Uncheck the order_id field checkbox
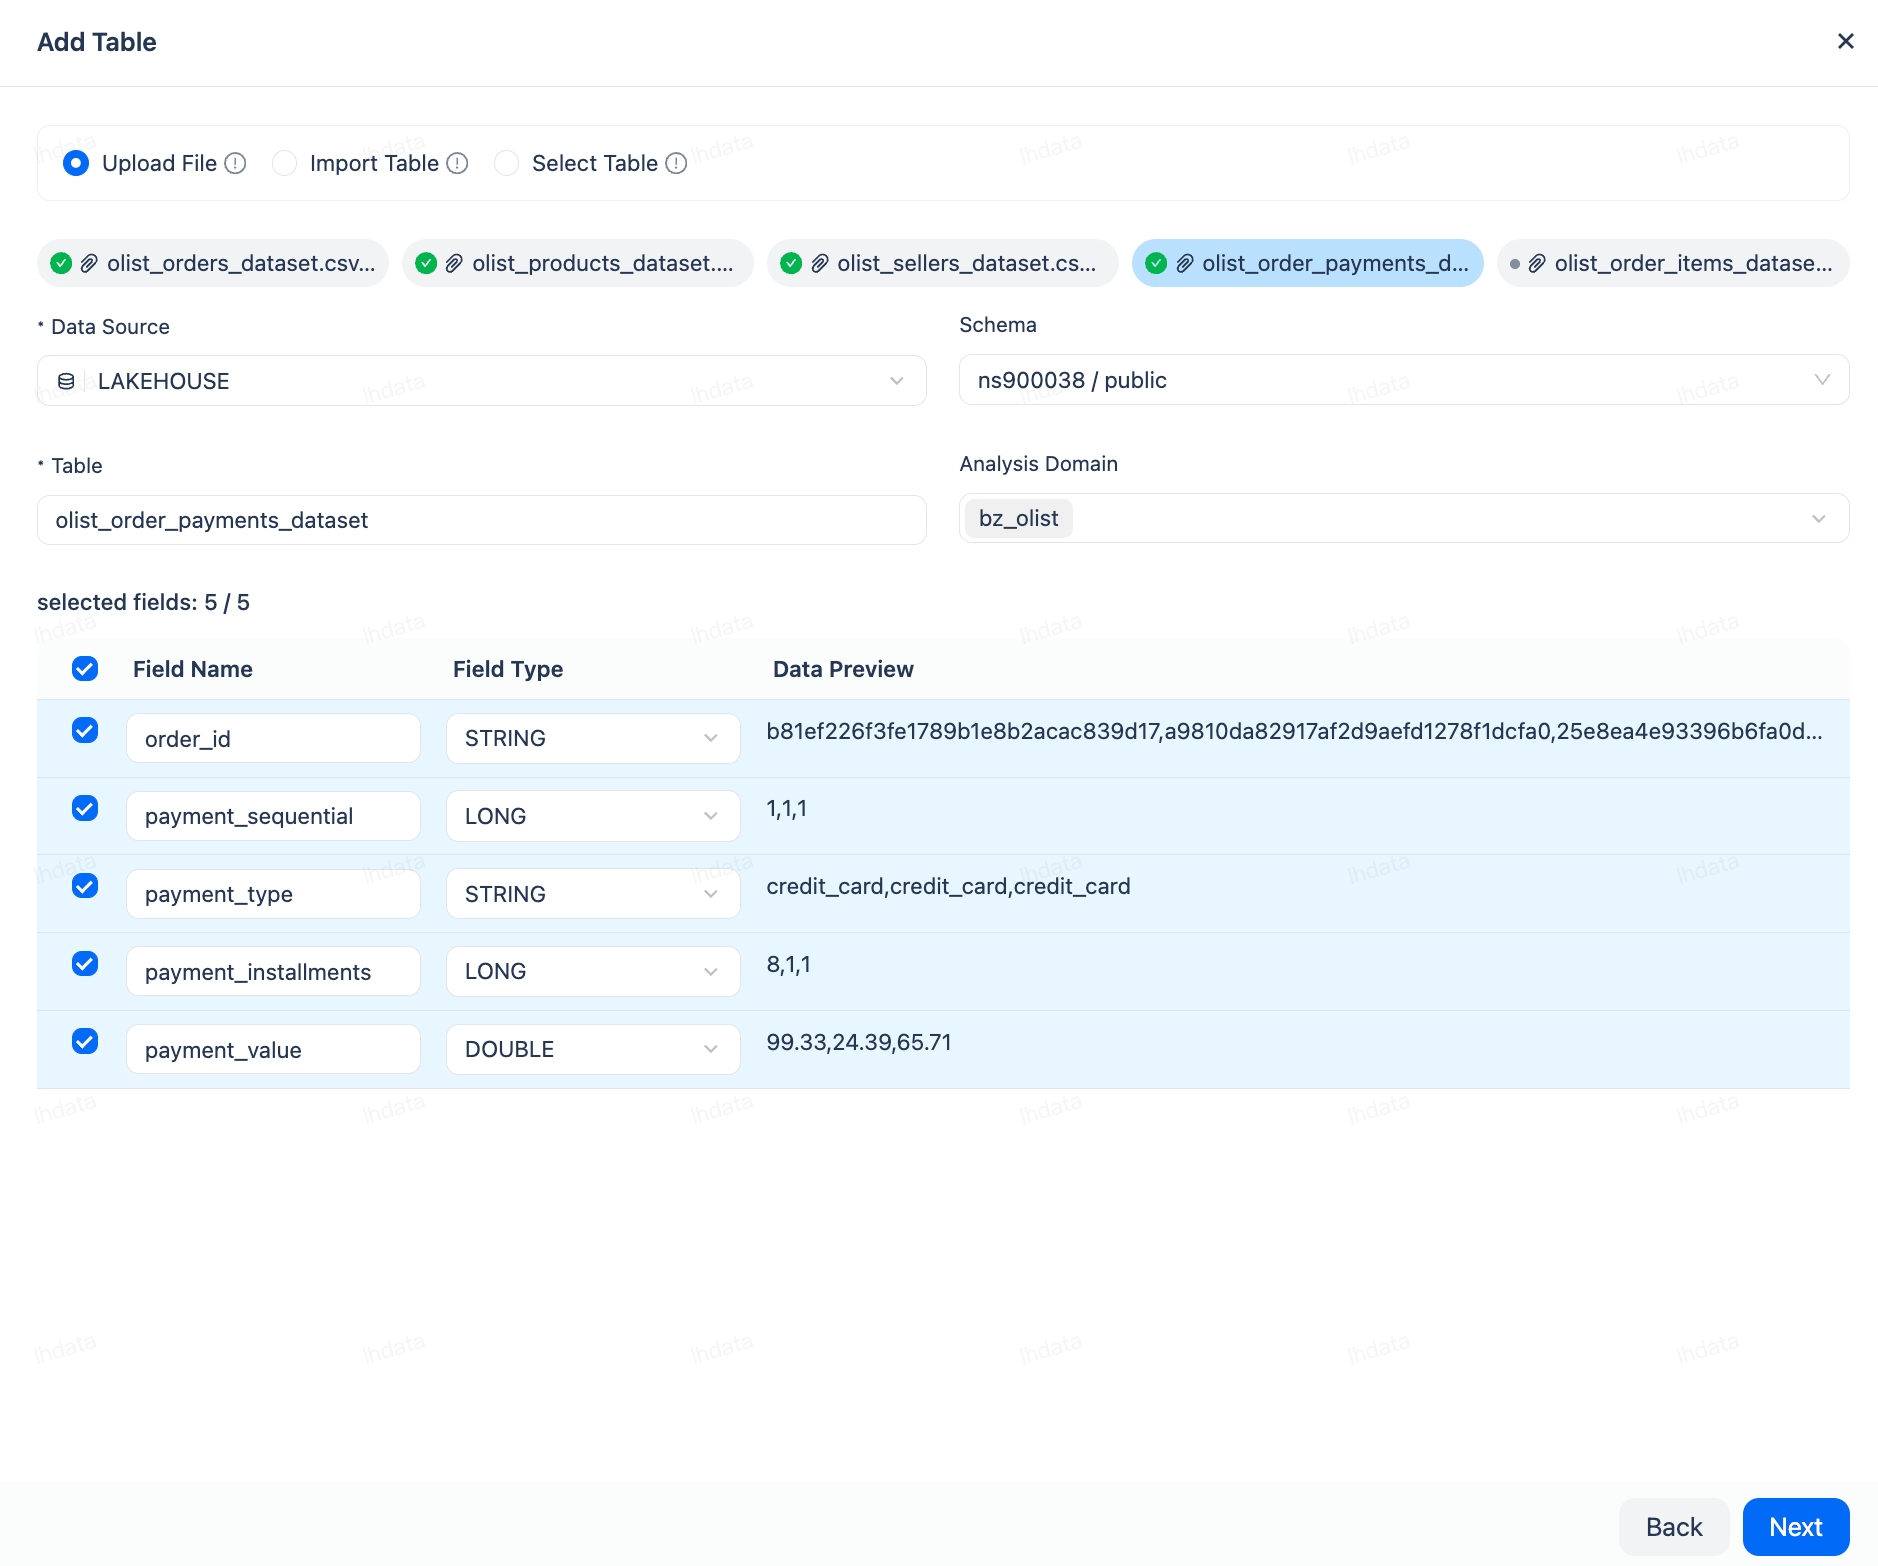This screenshot has width=1878, height=1566. pos(85,731)
